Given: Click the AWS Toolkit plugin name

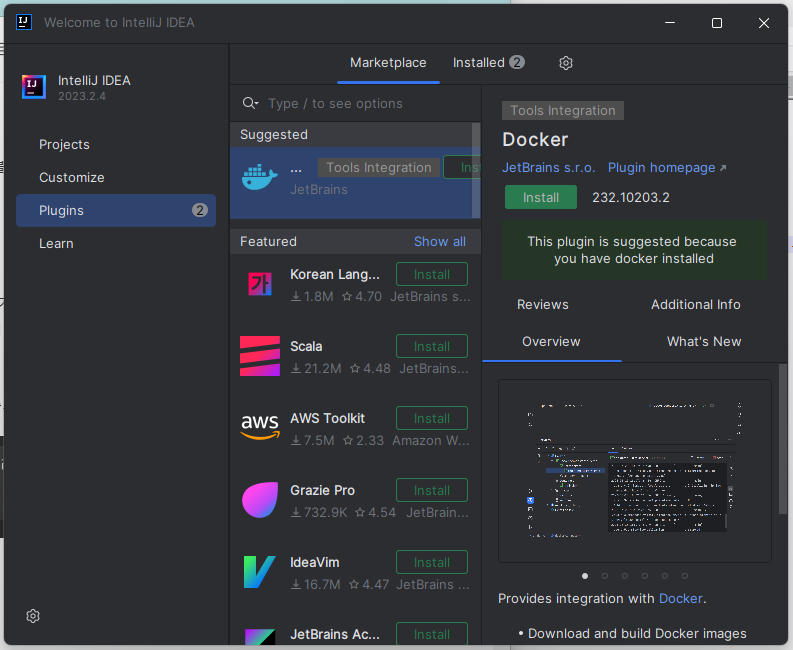Looking at the screenshot, I should click(327, 418).
